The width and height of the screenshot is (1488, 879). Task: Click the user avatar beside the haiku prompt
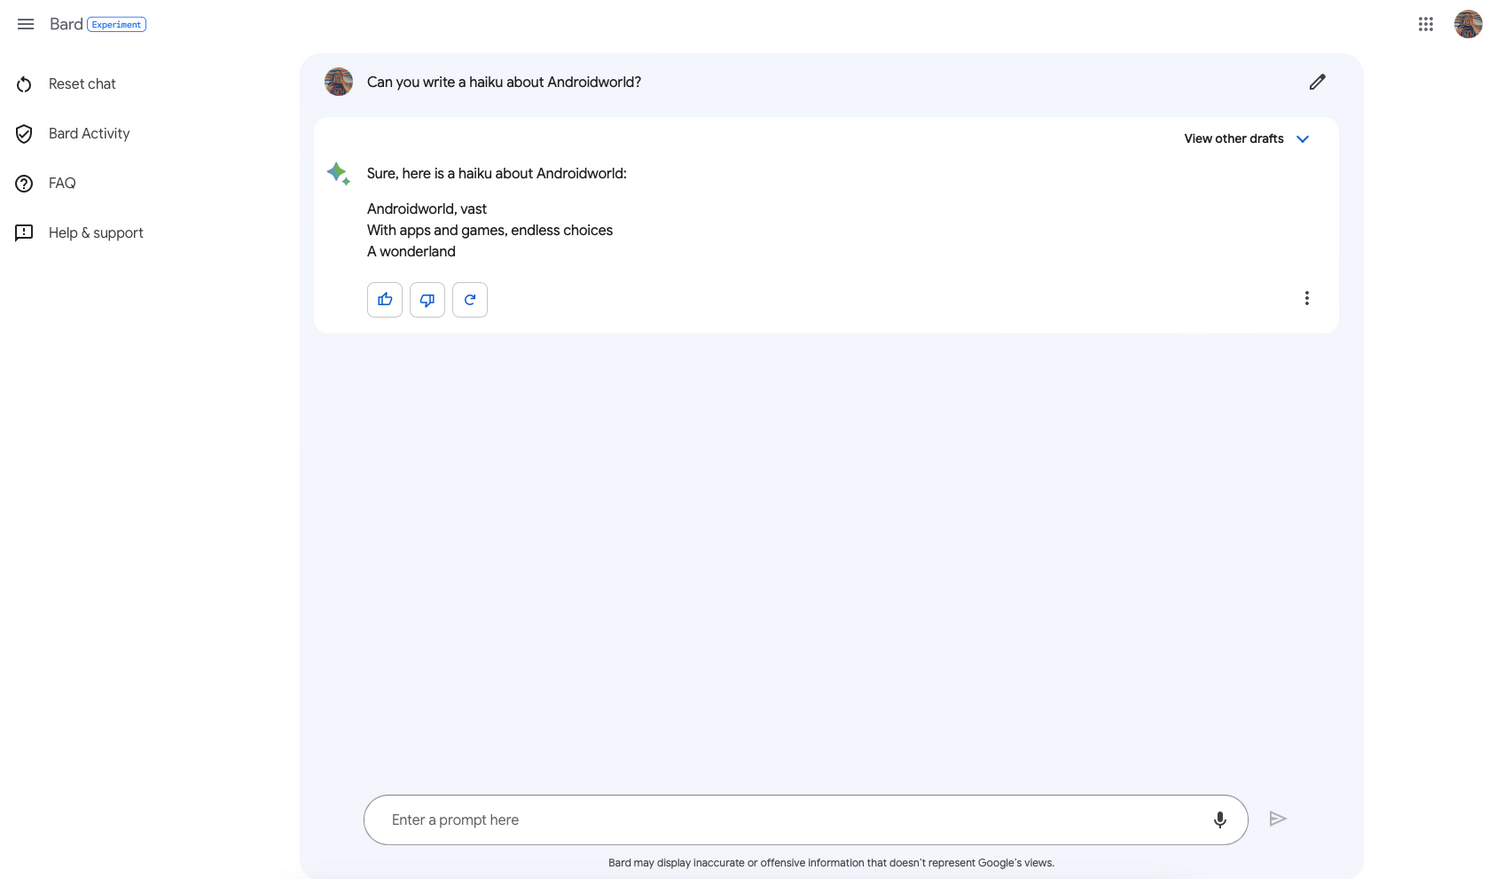pyautogui.click(x=339, y=82)
